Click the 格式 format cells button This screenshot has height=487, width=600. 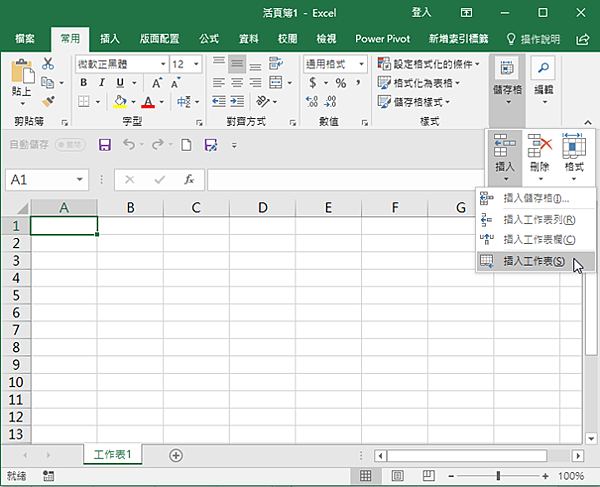tap(574, 157)
